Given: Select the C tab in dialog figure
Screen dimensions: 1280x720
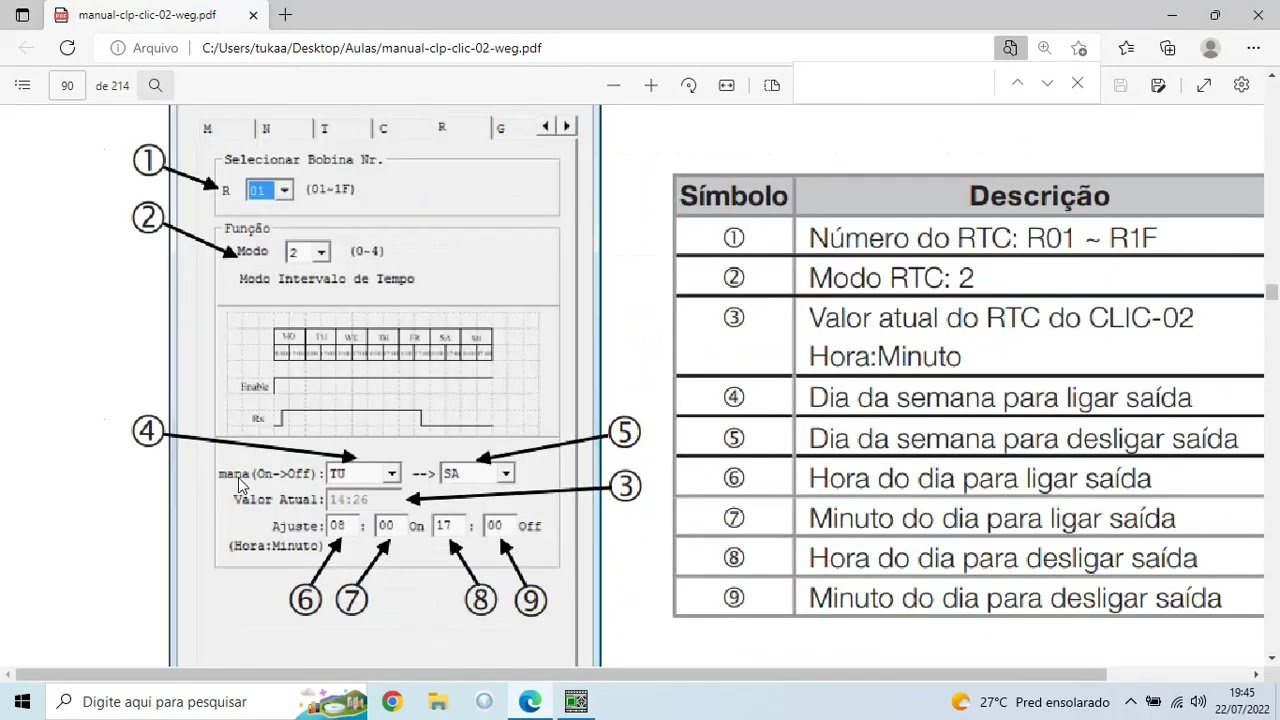Looking at the screenshot, I should point(383,129).
